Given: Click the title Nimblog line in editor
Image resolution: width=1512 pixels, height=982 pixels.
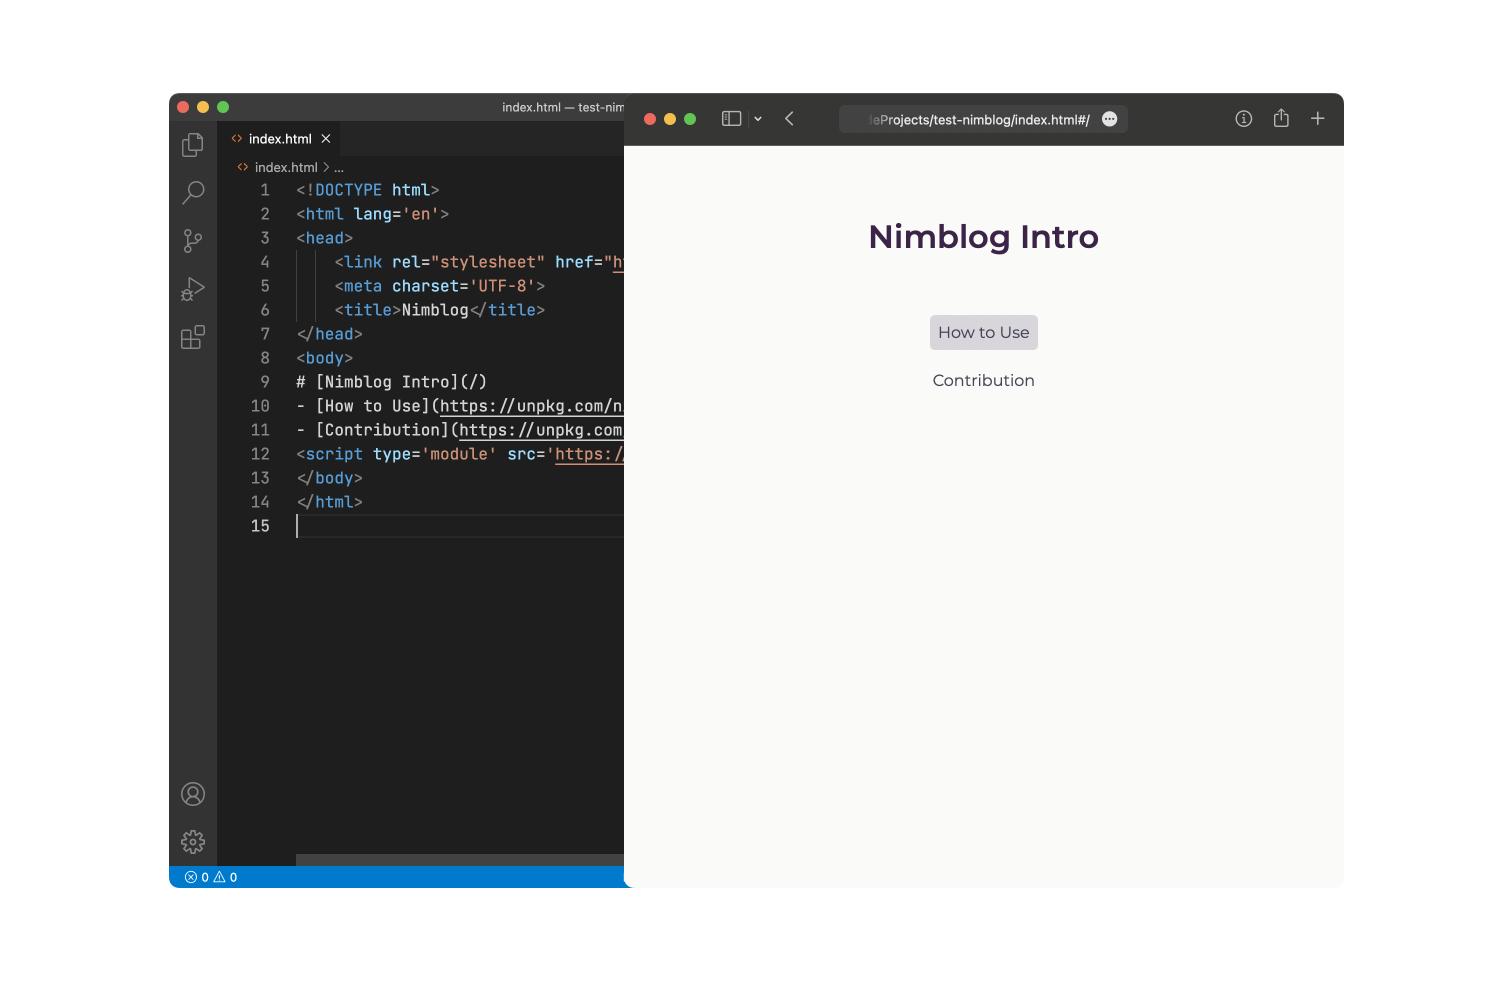Looking at the screenshot, I should [440, 310].
